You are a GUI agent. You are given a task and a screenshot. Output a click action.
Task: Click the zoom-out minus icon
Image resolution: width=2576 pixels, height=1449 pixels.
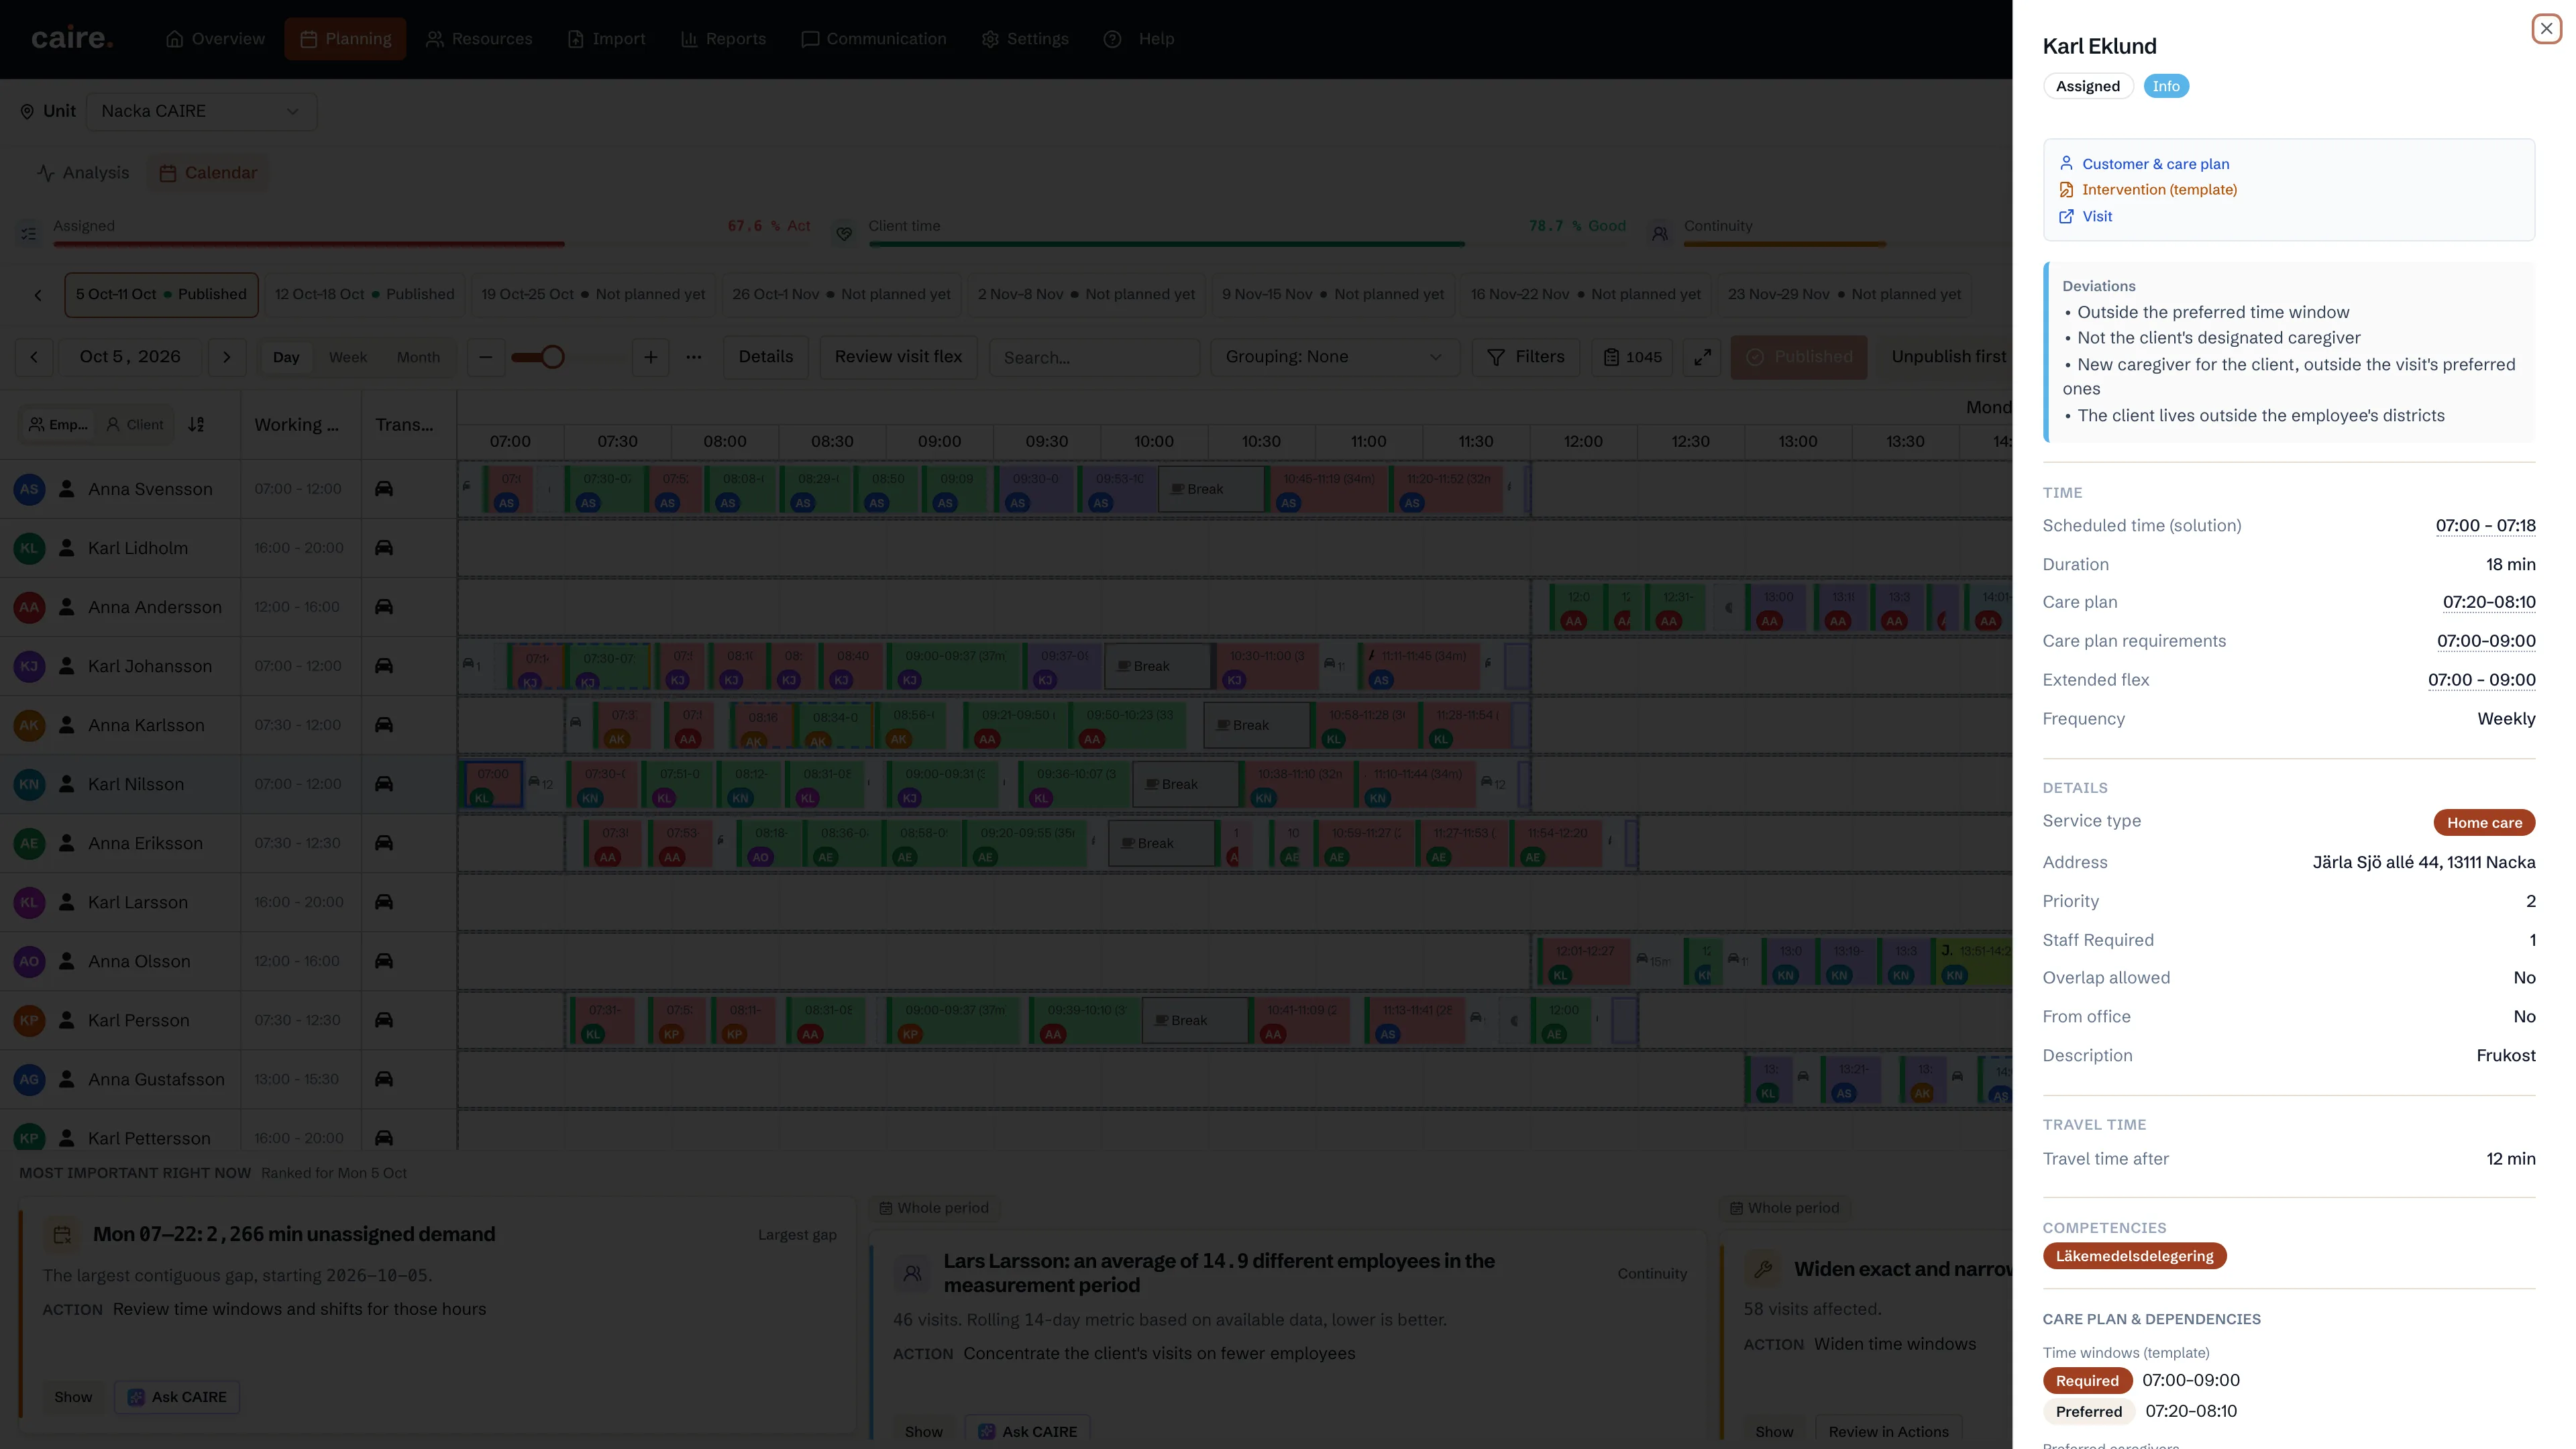tap(486, 357)
